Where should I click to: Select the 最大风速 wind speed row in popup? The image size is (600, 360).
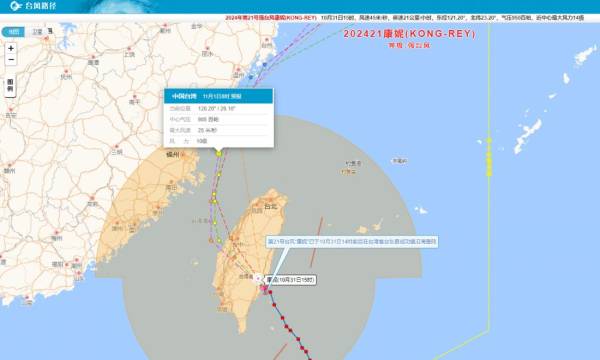218,130
